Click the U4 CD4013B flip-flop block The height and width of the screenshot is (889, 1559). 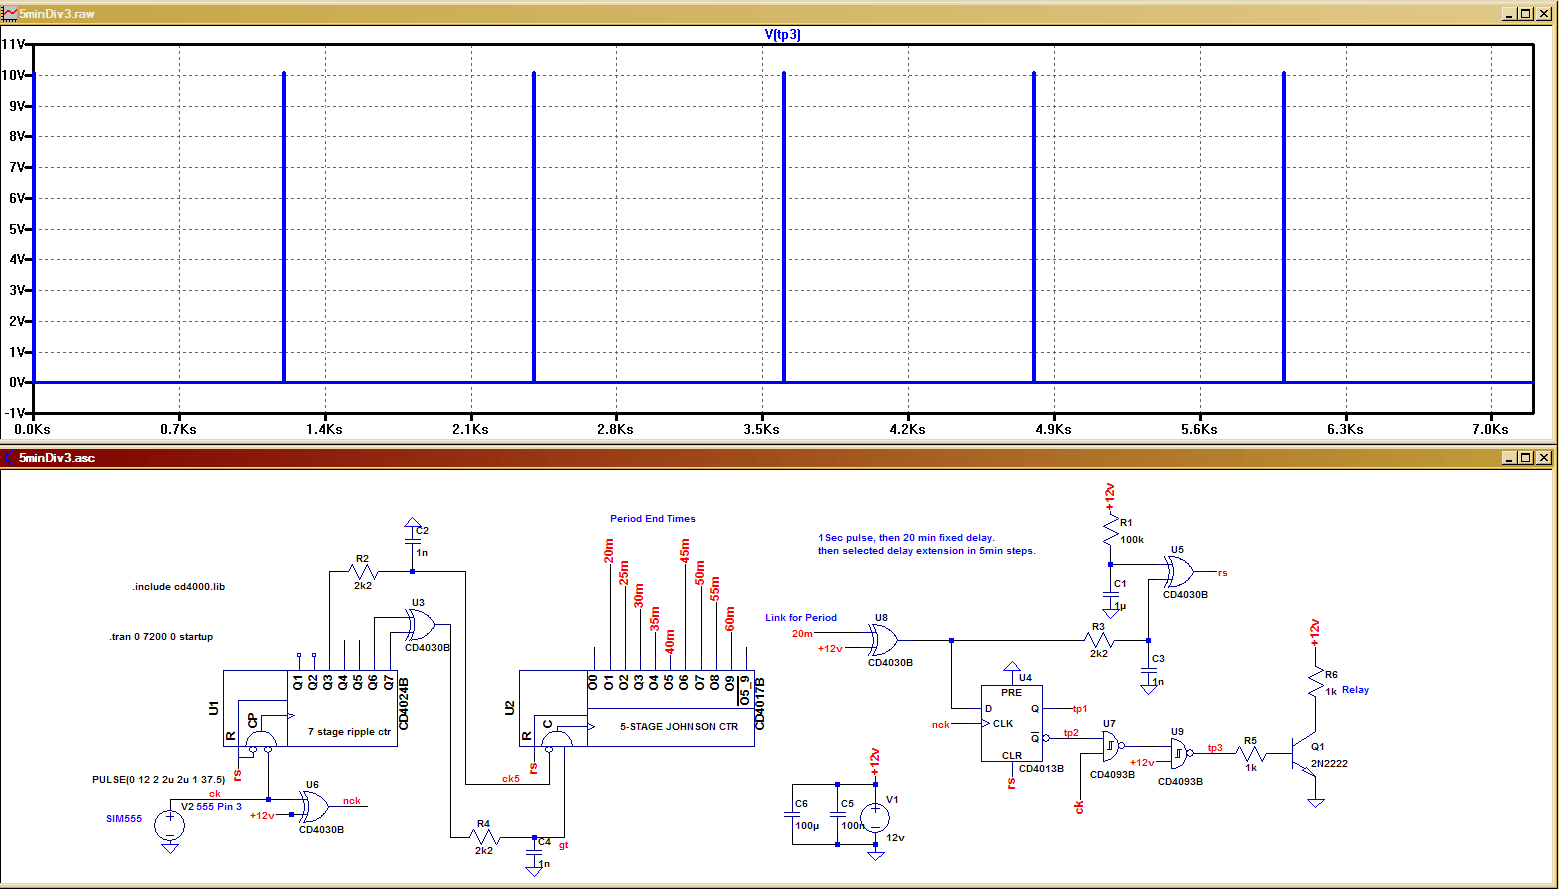pos(1011,723)
